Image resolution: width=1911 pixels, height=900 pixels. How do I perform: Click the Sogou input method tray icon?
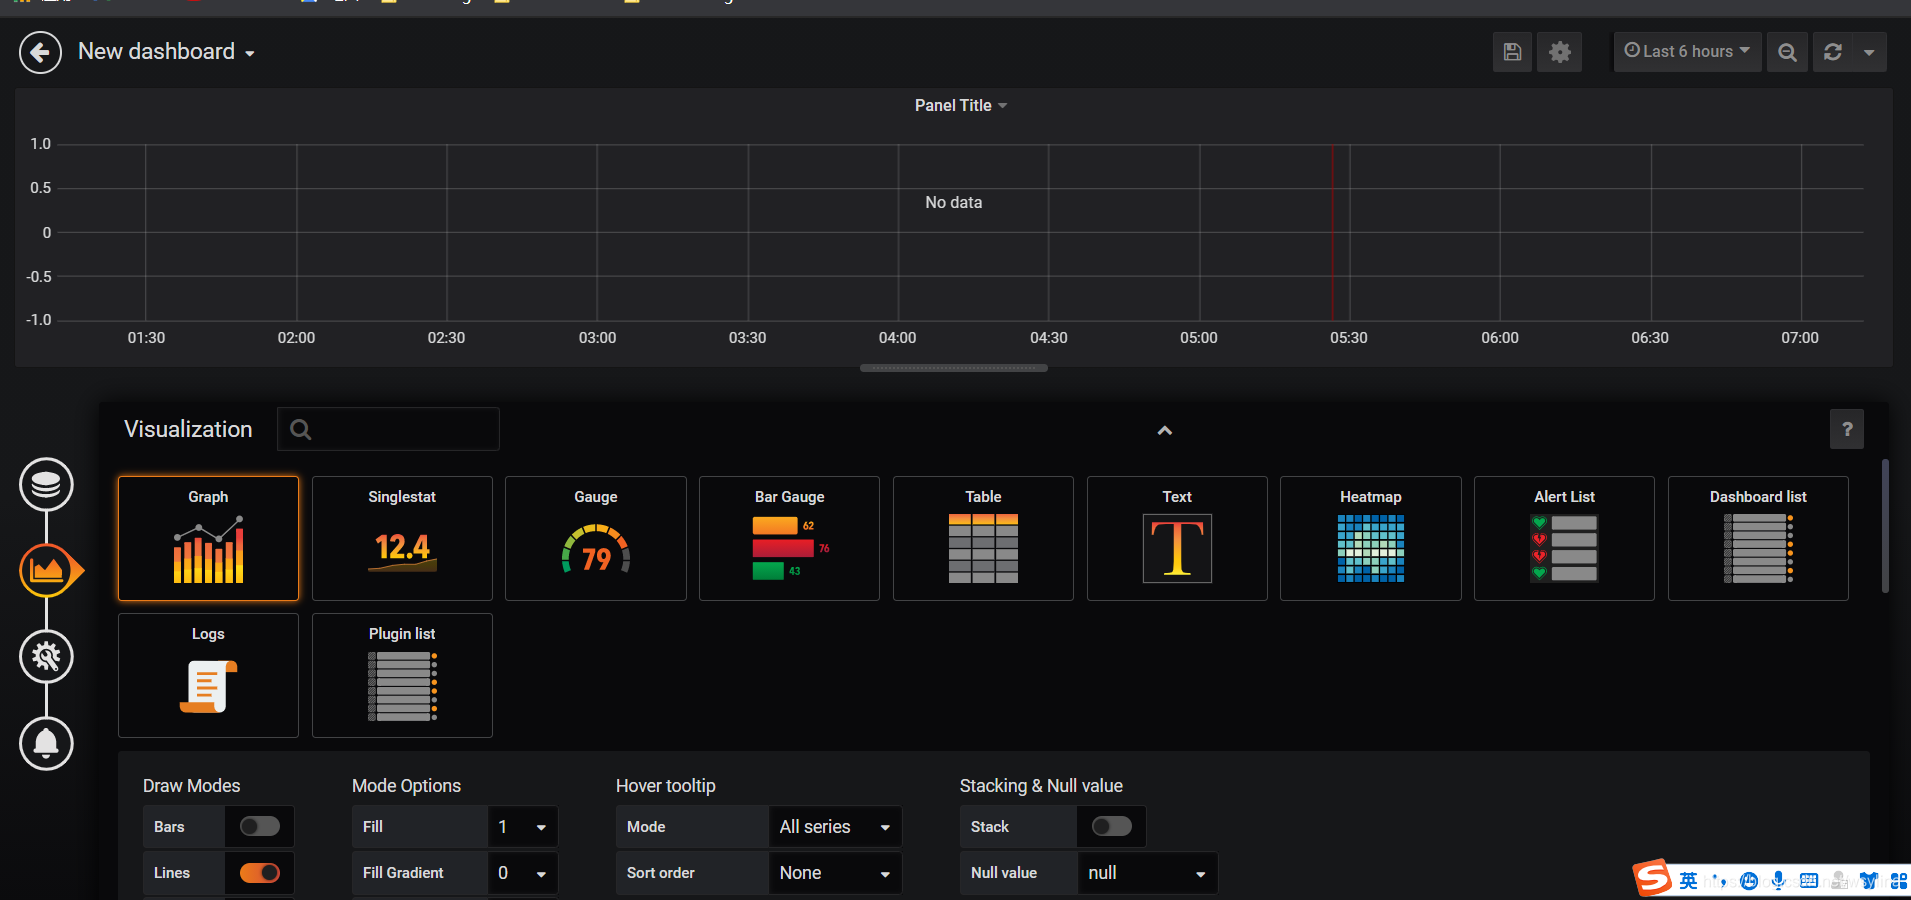click(x=1653, y=879)
